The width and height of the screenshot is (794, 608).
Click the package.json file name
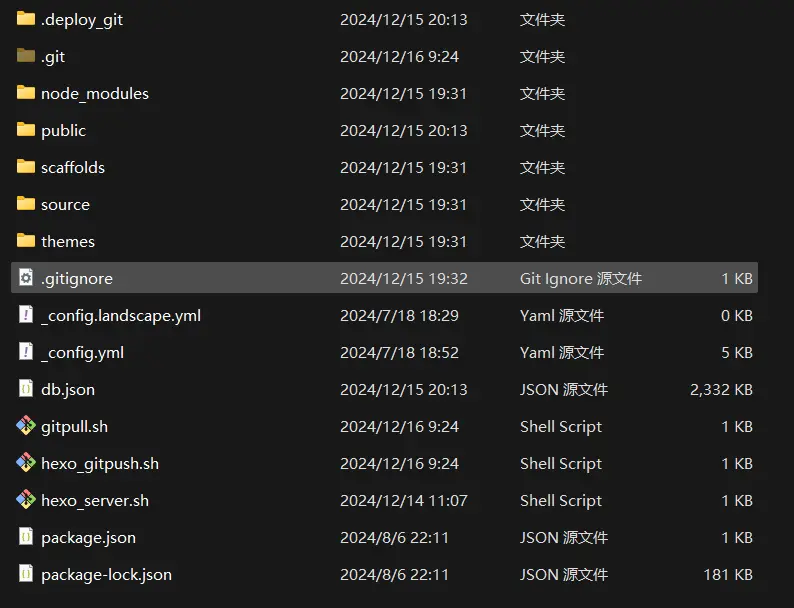pyautogui.click(x=89, y=538)
